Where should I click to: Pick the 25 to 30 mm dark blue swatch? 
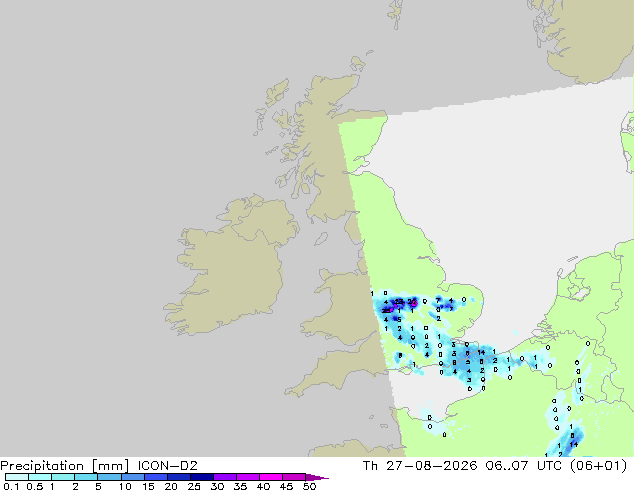[202, 477]
